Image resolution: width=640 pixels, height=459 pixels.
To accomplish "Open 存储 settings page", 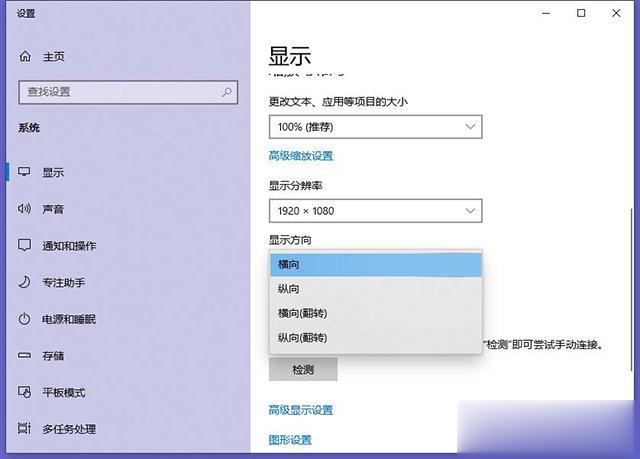I will 53,356.
